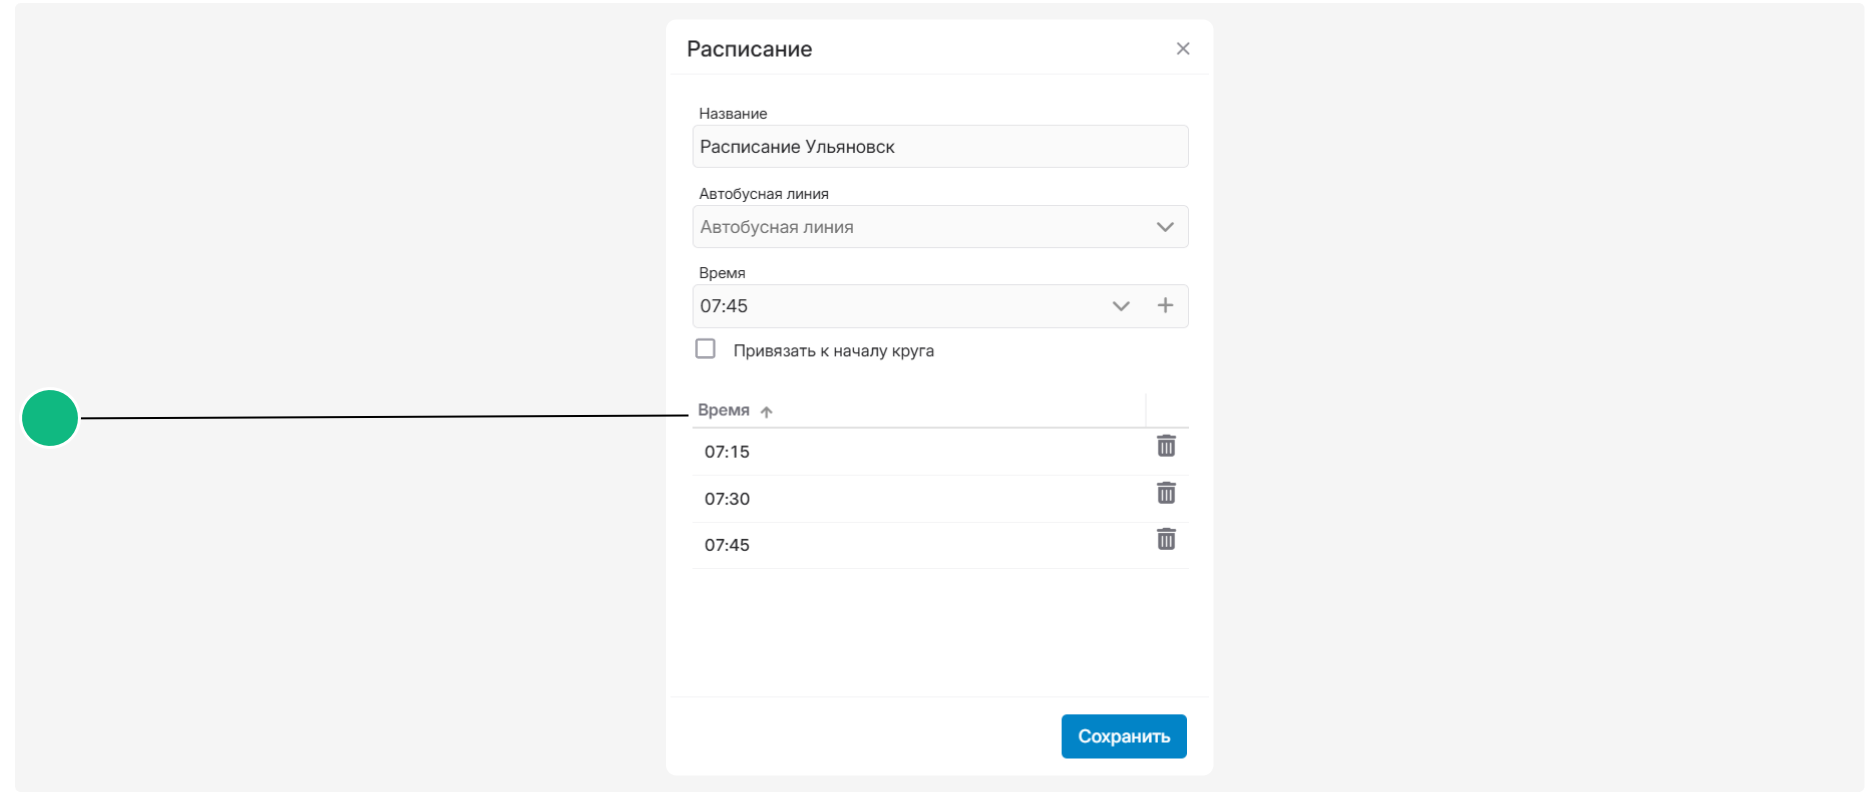The width and height of the screenshot is (1868, 795).
Task: Click the 07:45 value in the time field
Action: pos(724,306)
